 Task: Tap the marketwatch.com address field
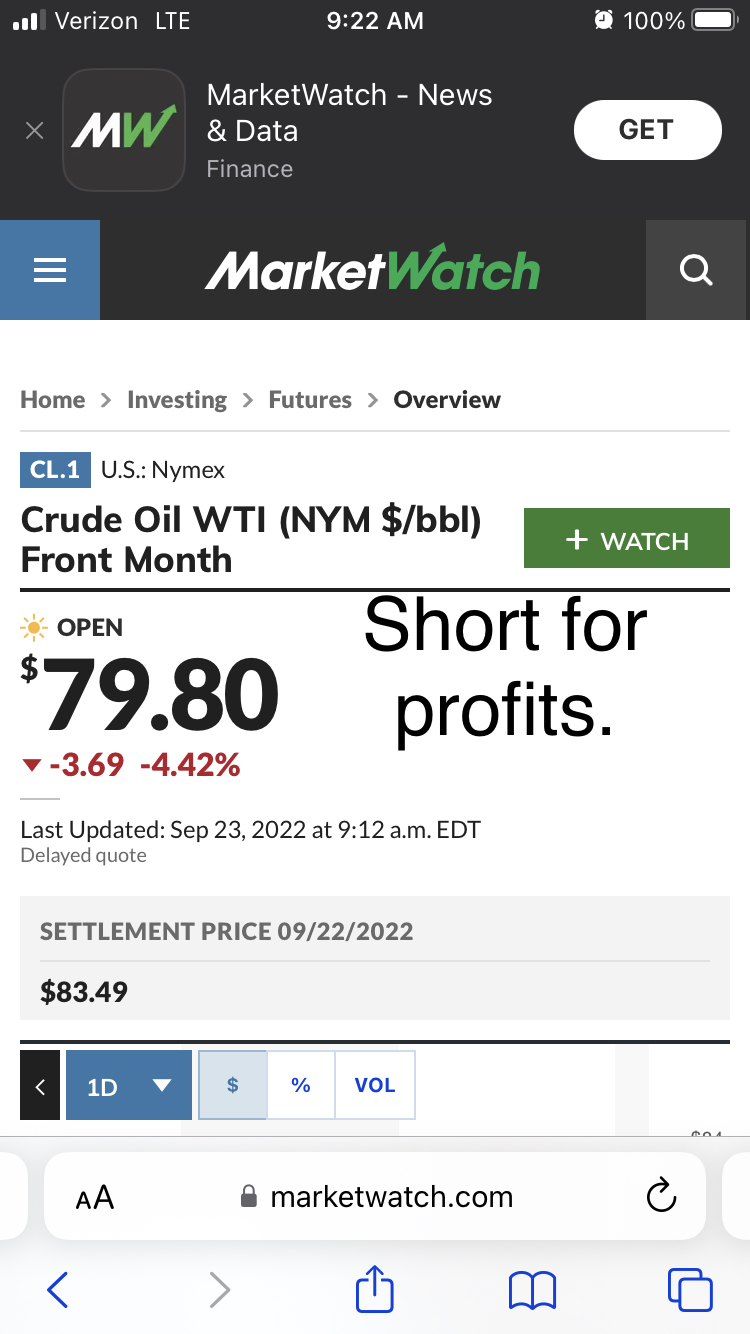[375, 1196]
